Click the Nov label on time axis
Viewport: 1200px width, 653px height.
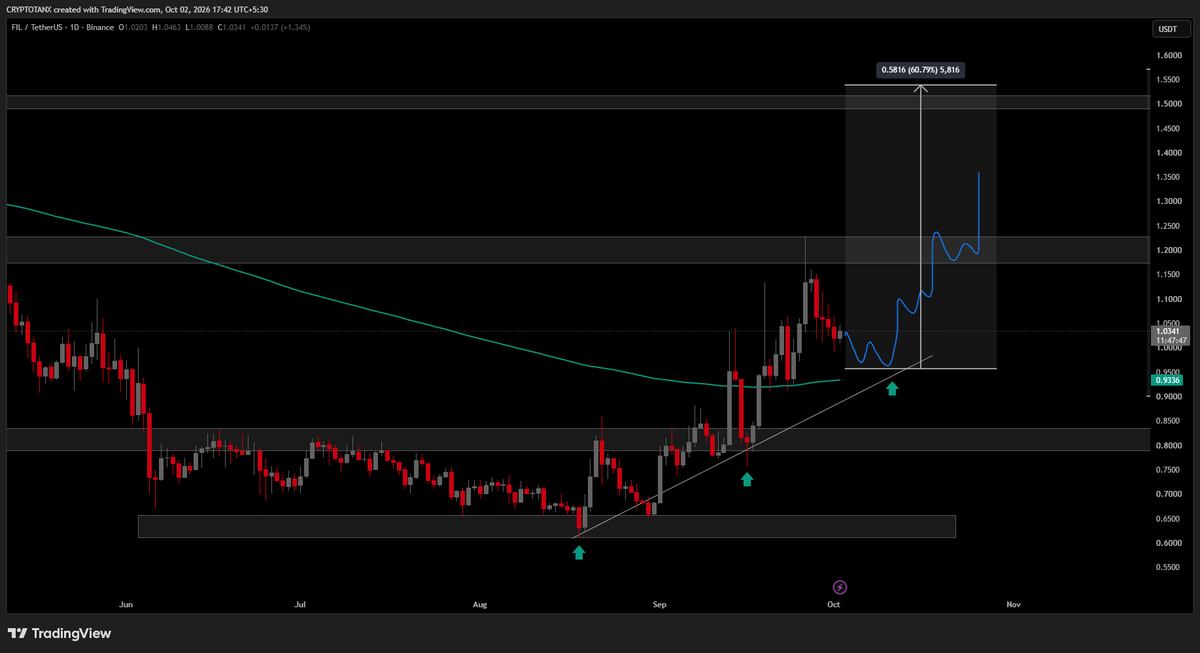(x=1013, y=605)
